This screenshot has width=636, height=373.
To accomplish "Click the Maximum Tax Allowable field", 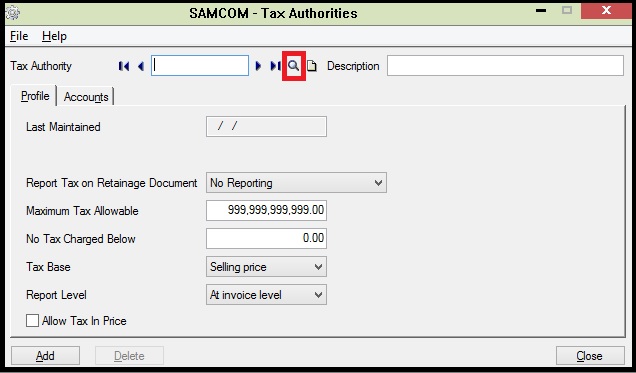I will pyautogui.click(x=266, y=210).
